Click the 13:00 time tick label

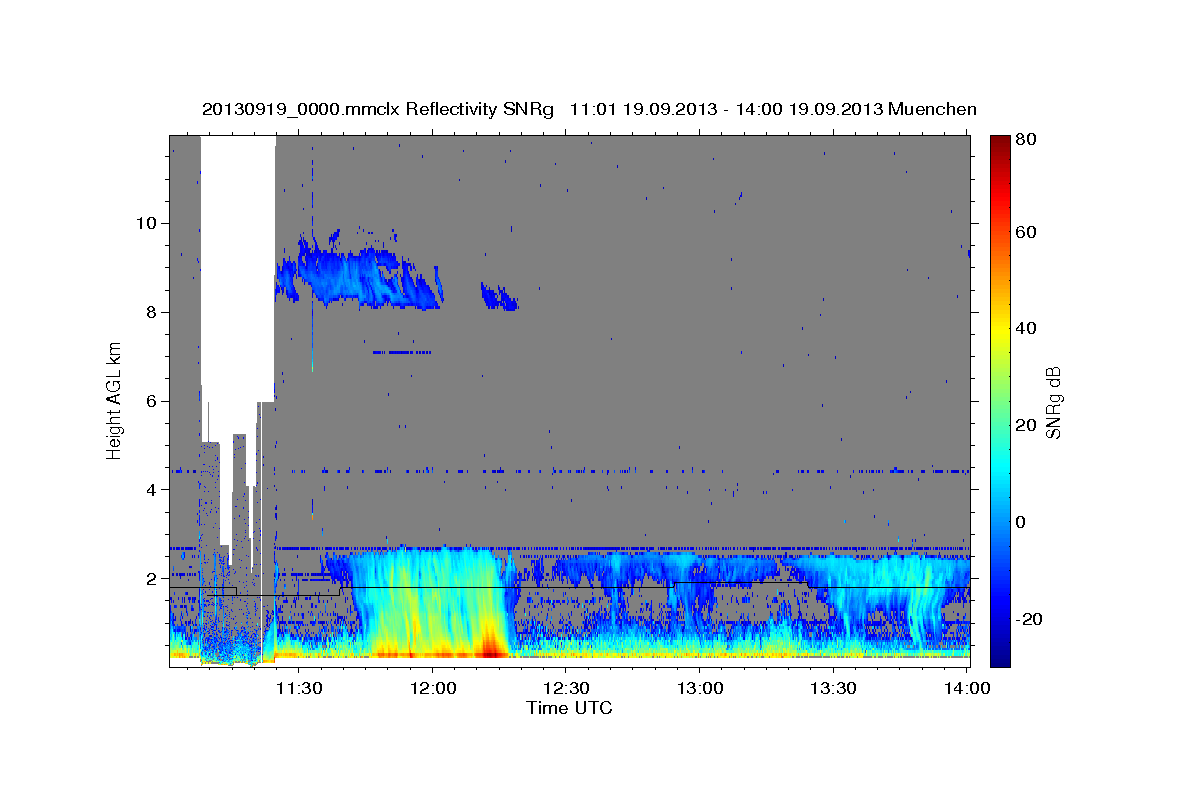coord(700,688)
